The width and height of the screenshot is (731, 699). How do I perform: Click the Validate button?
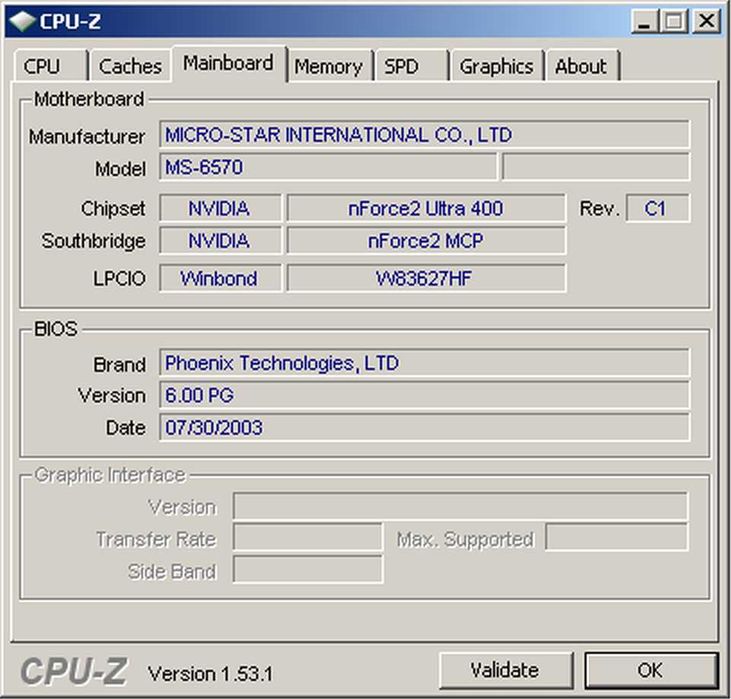click(x=506, y=671)
